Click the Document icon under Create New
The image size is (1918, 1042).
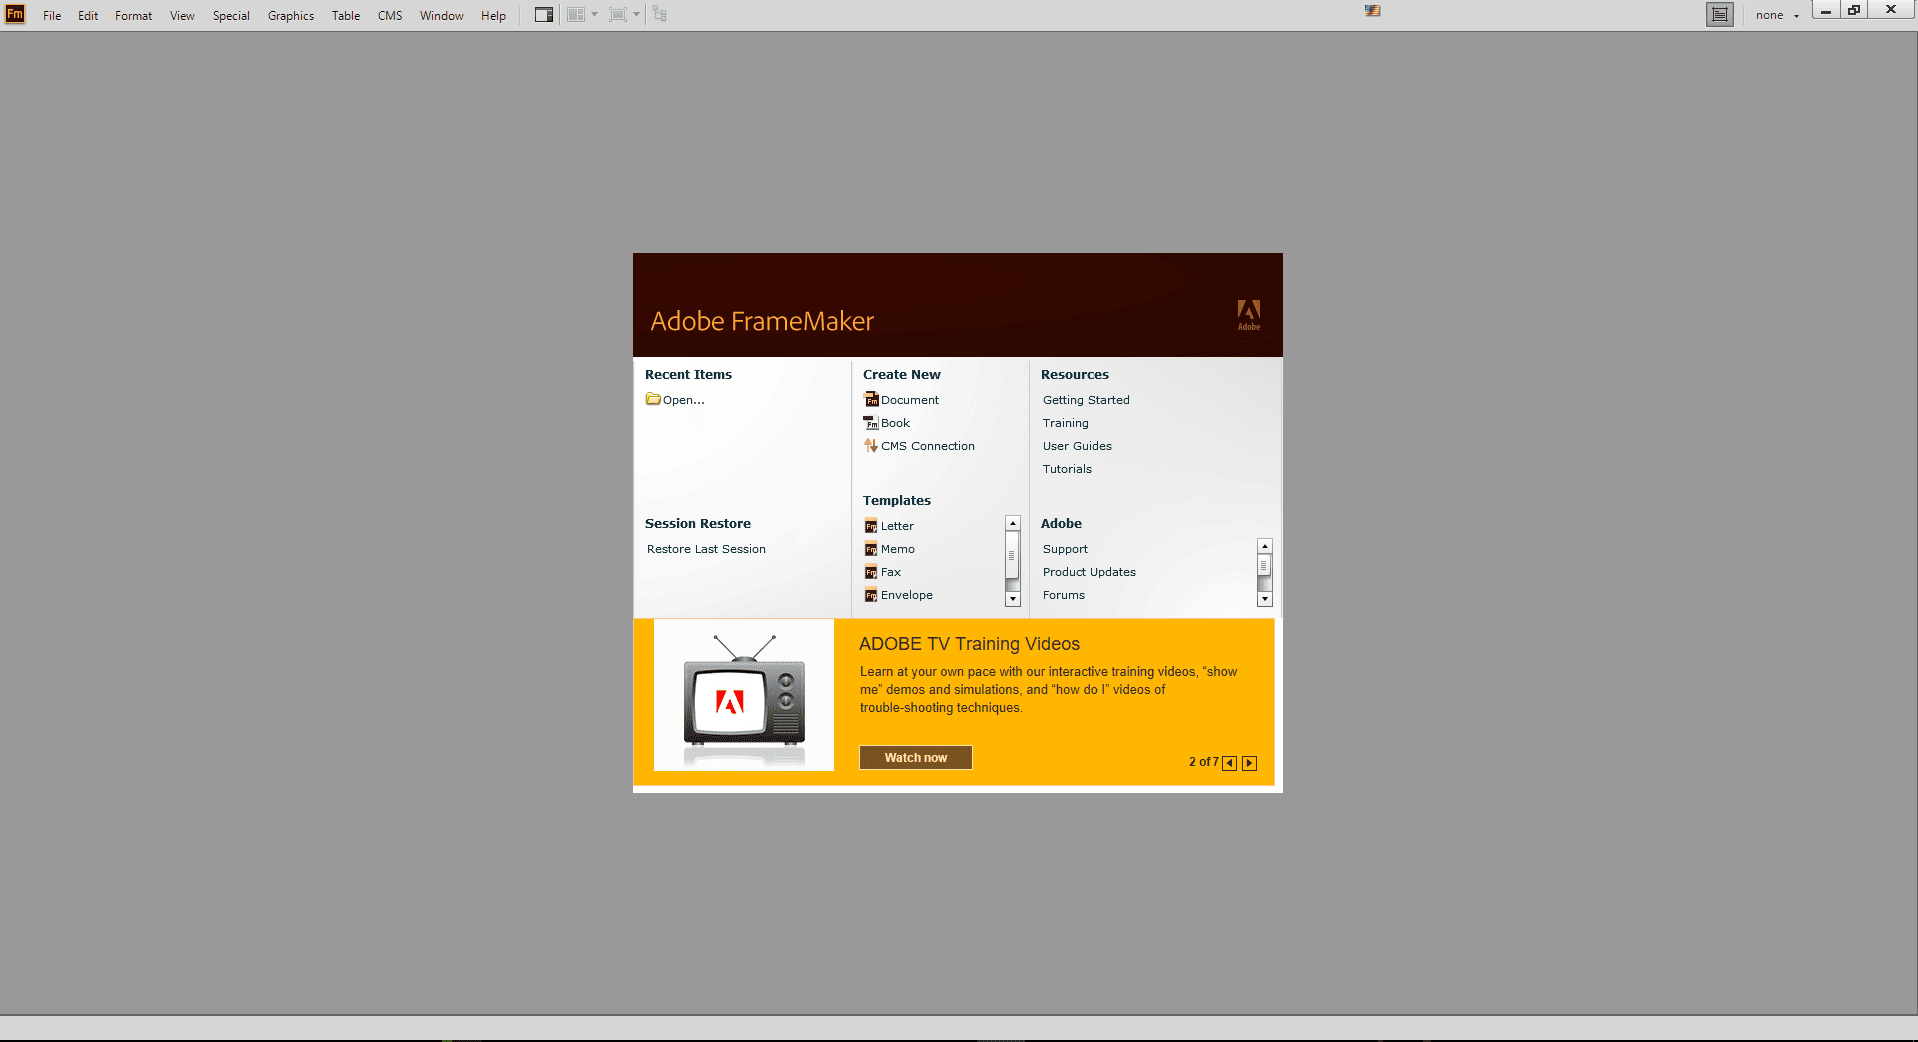coord(871,399)
